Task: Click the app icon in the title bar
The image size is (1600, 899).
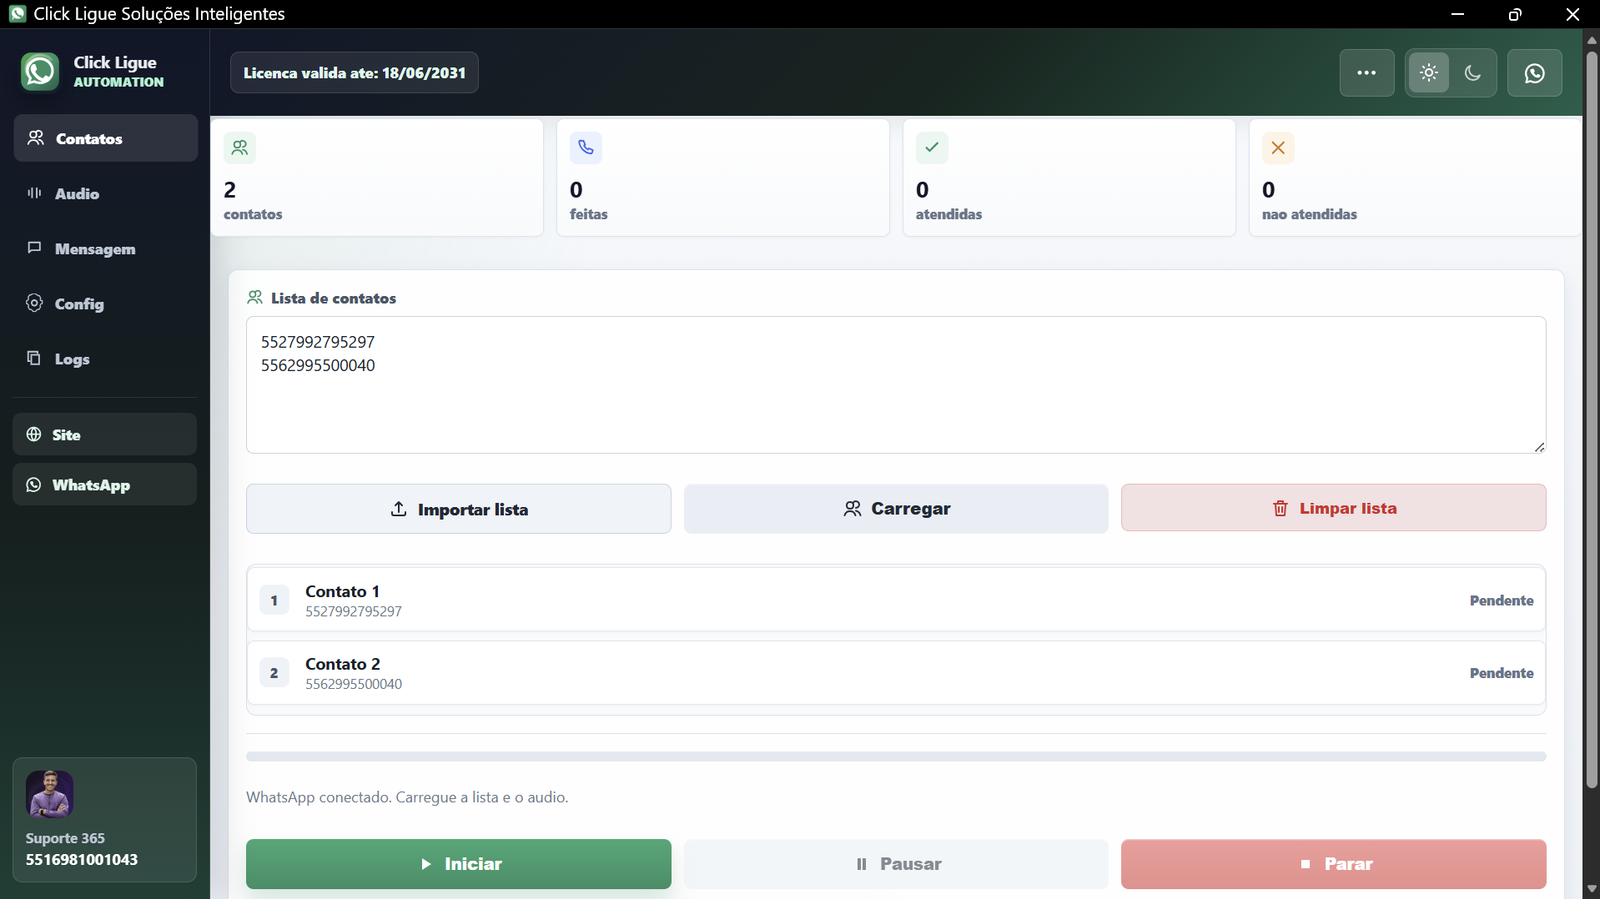Action: [17, 14]
